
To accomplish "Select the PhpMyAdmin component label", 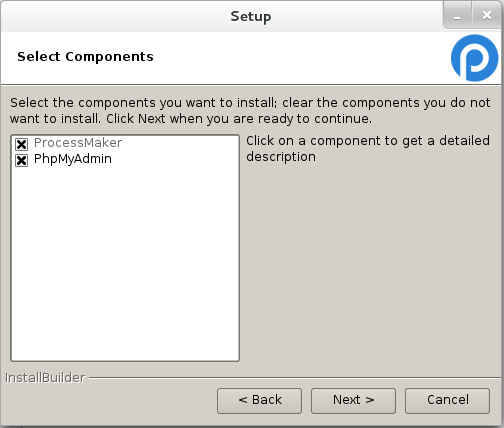I will click(73, 159).
